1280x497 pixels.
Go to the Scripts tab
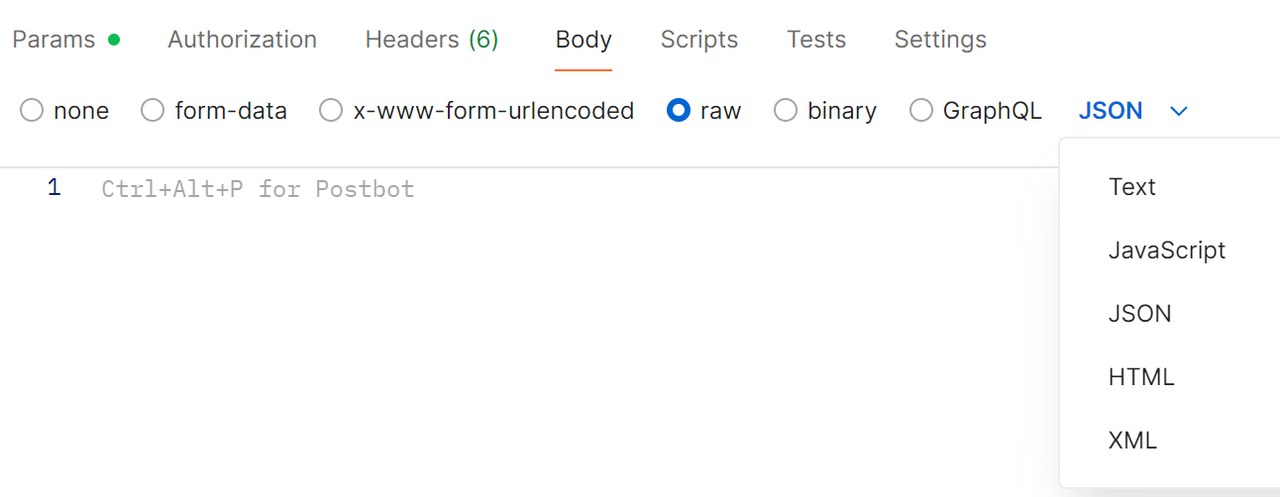699,40
